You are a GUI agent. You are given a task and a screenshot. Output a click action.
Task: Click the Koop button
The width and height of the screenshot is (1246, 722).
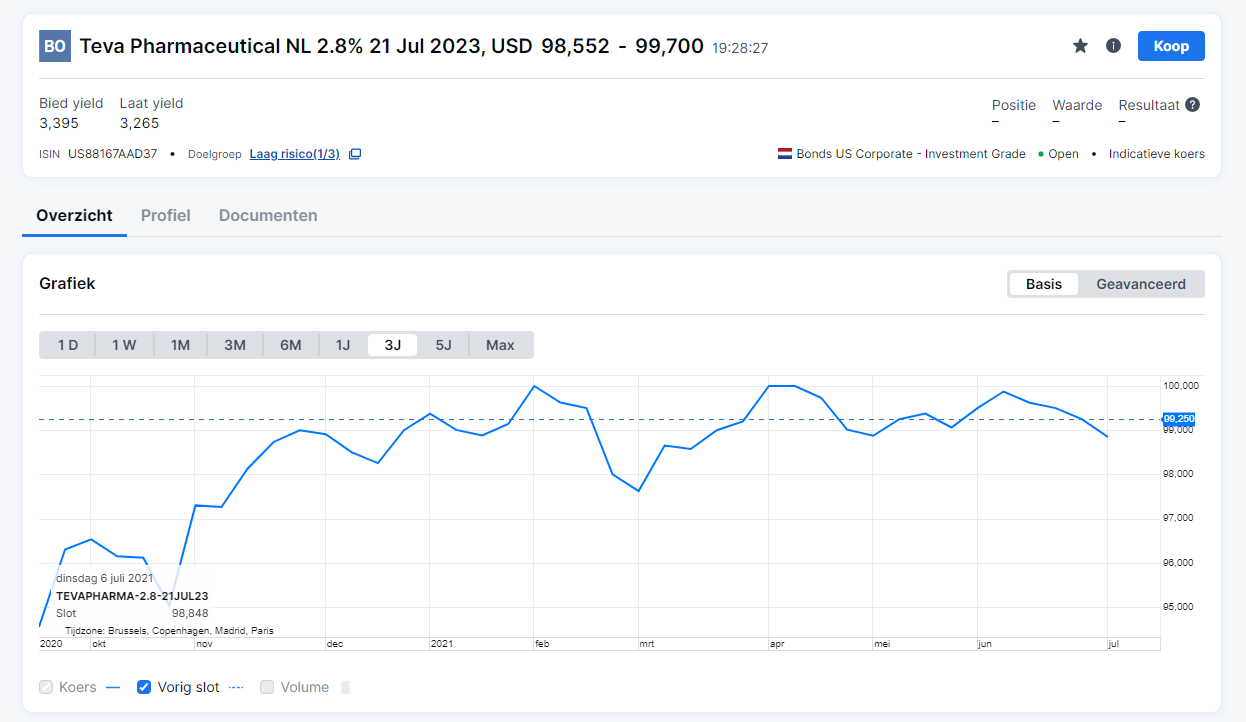[x=1171, y=46]
